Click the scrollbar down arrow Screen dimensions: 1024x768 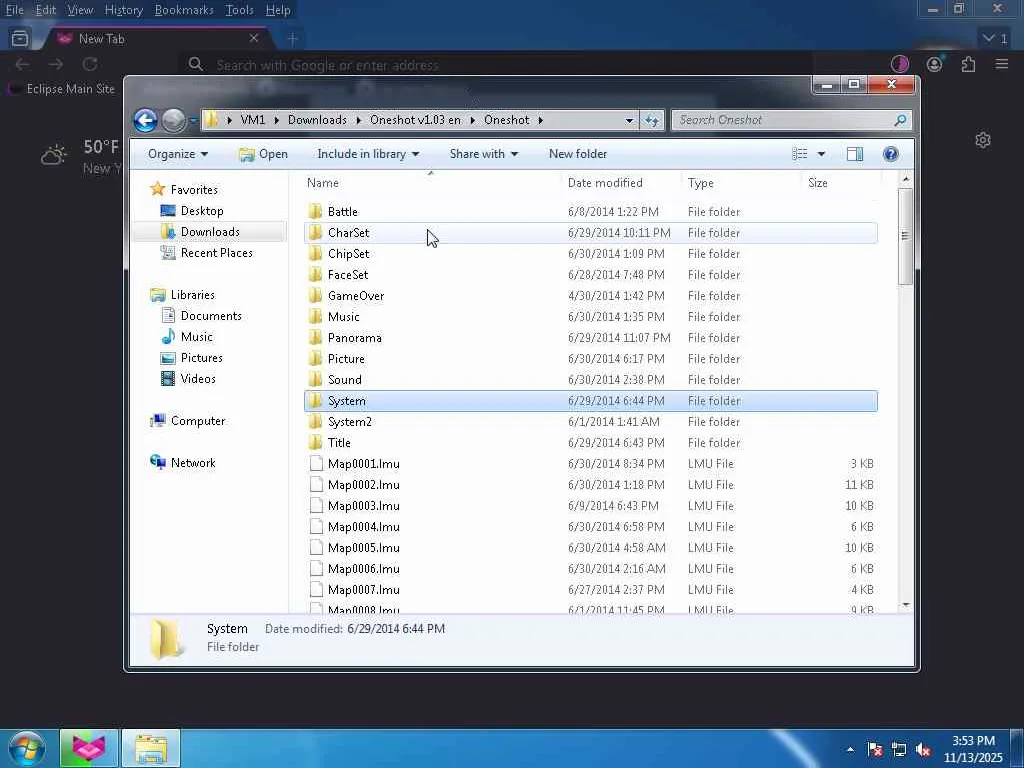(x=905, y=605)
